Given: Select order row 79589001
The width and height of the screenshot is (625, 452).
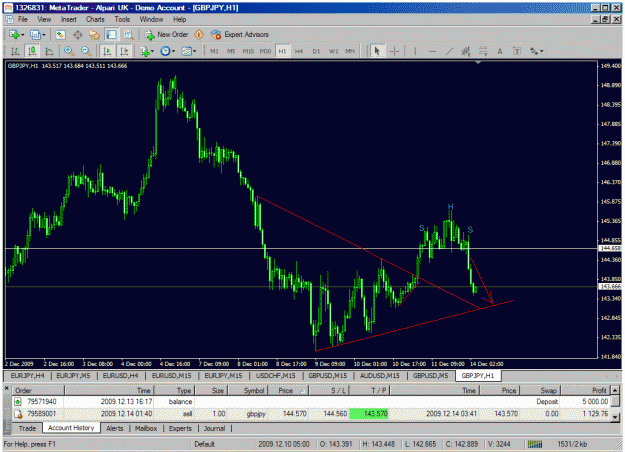Looking at the screenshot, I should coord(312,414).
